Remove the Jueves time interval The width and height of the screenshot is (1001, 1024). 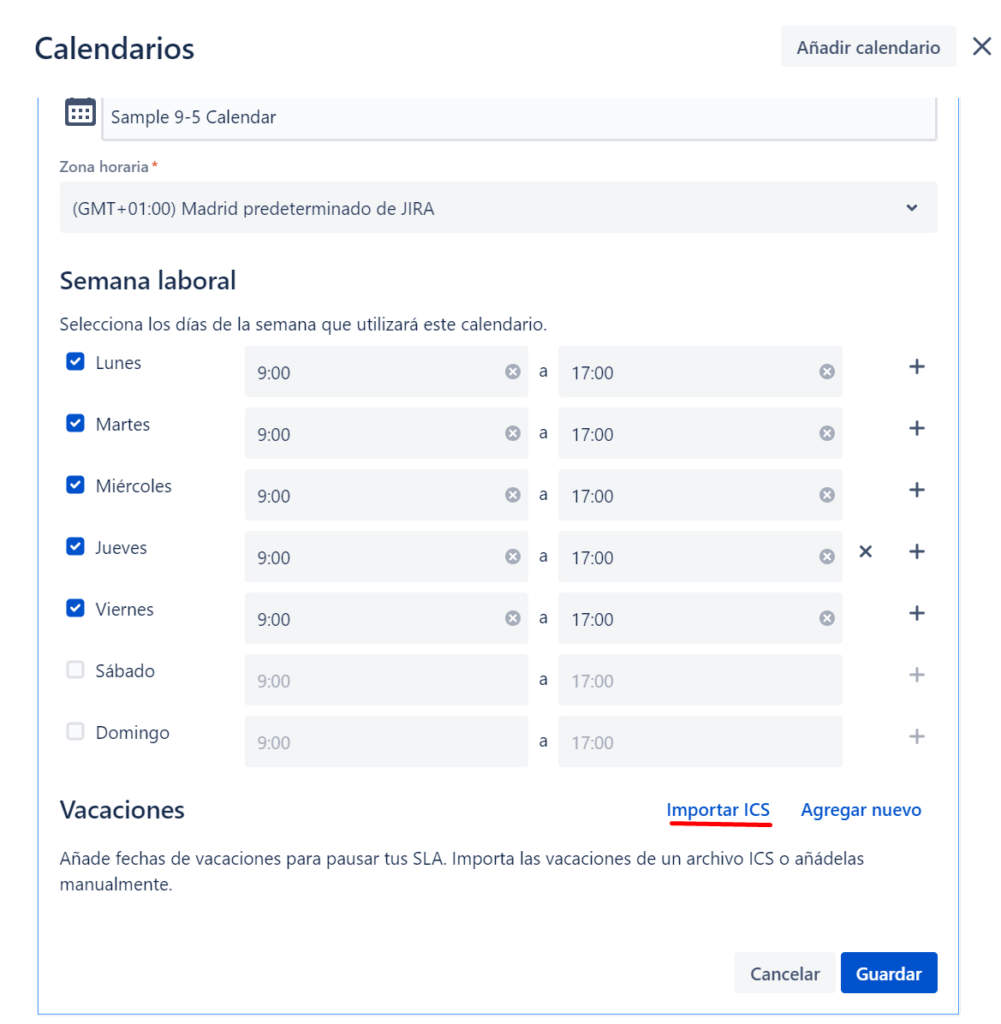pyautogui.click(x=865, y=551)
